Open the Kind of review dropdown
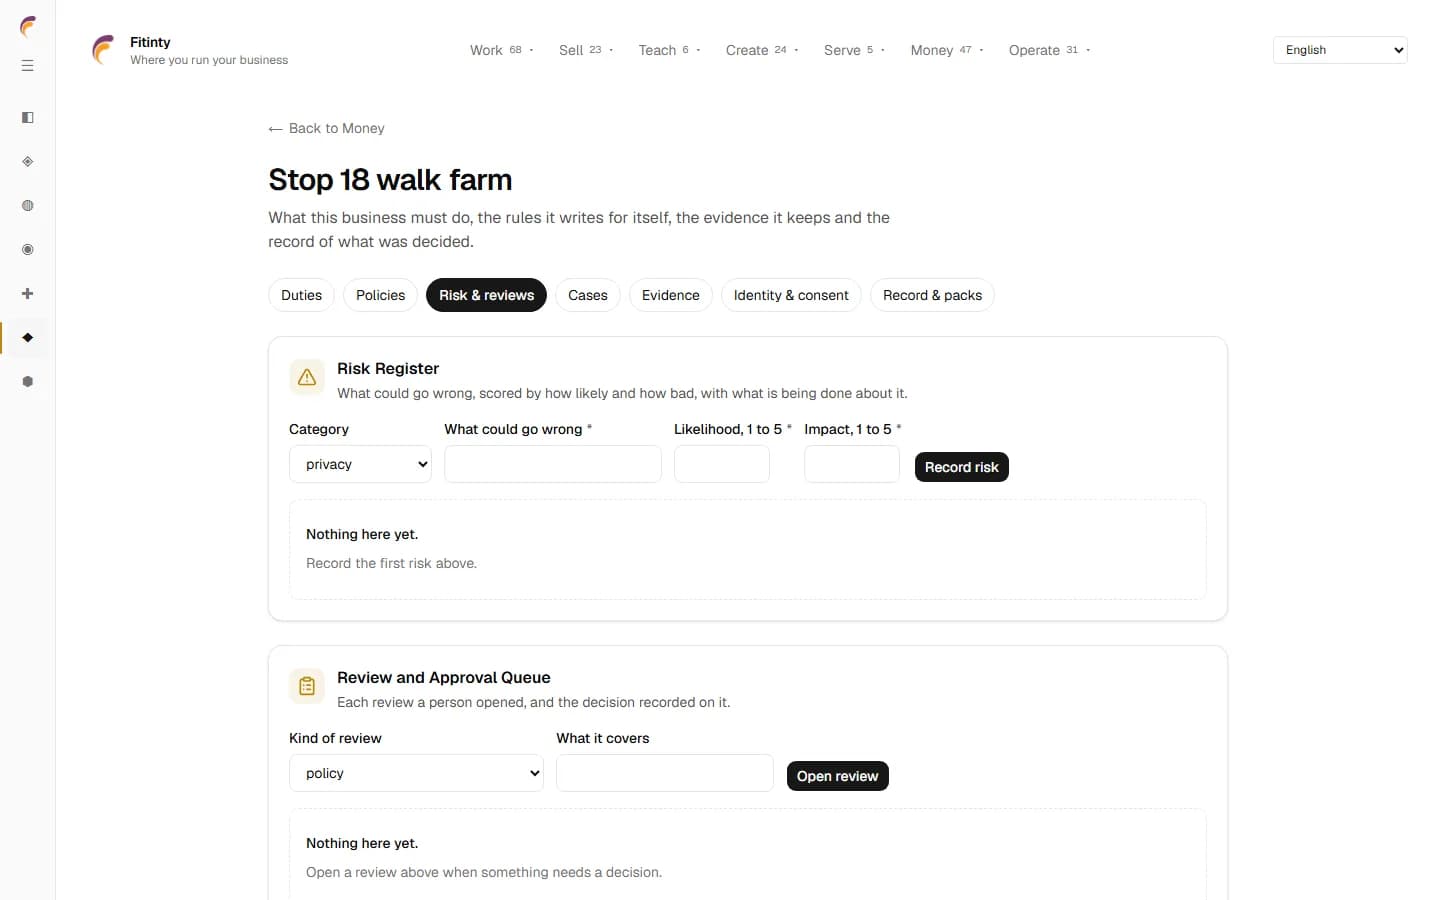 click(x=416, y=773)
